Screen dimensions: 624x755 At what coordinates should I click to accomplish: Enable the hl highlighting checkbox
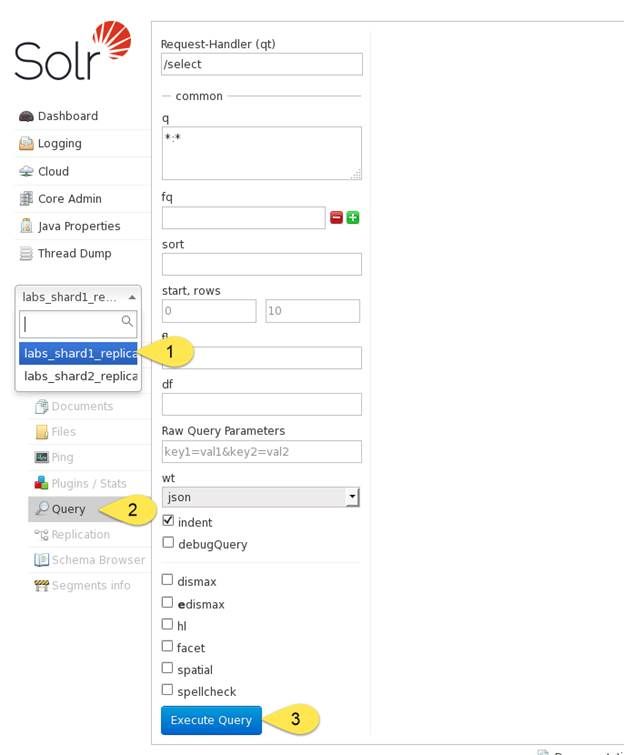coord(167,625)
